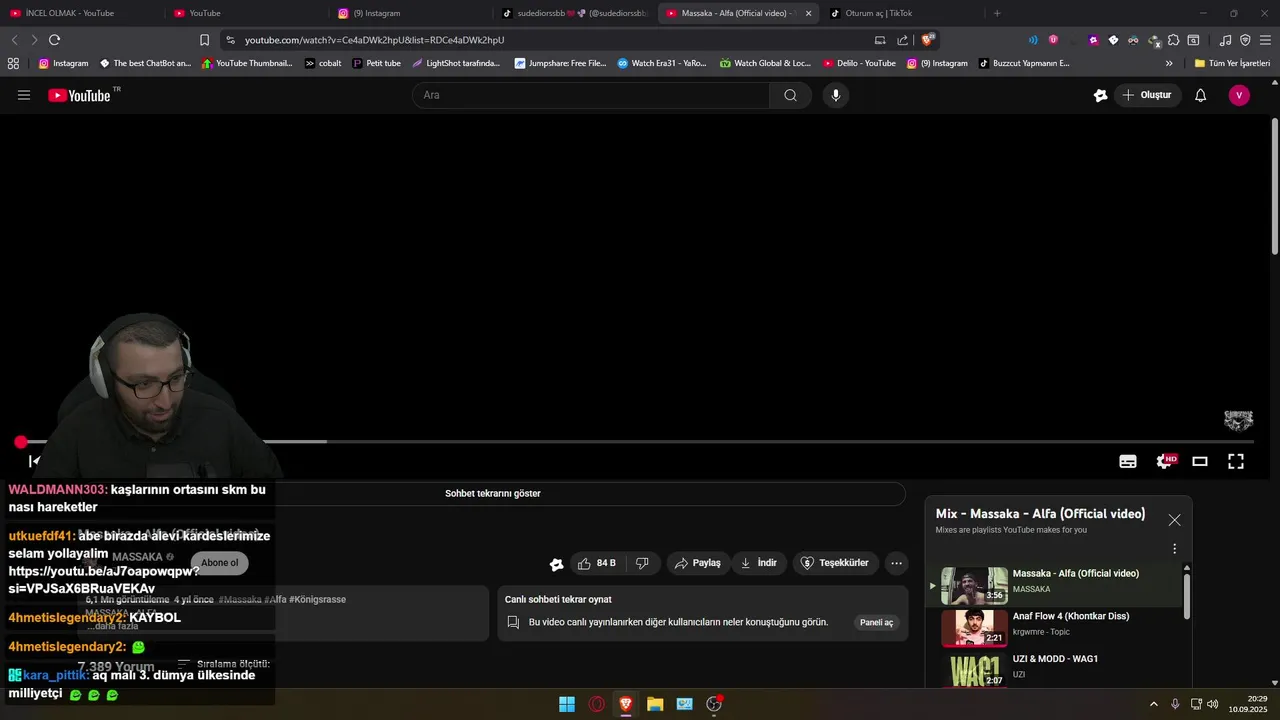The image size is (1280, 720).
Task: Play Anaf Flow 4 (Khontkar Diss)
Action: (1055, 628)
